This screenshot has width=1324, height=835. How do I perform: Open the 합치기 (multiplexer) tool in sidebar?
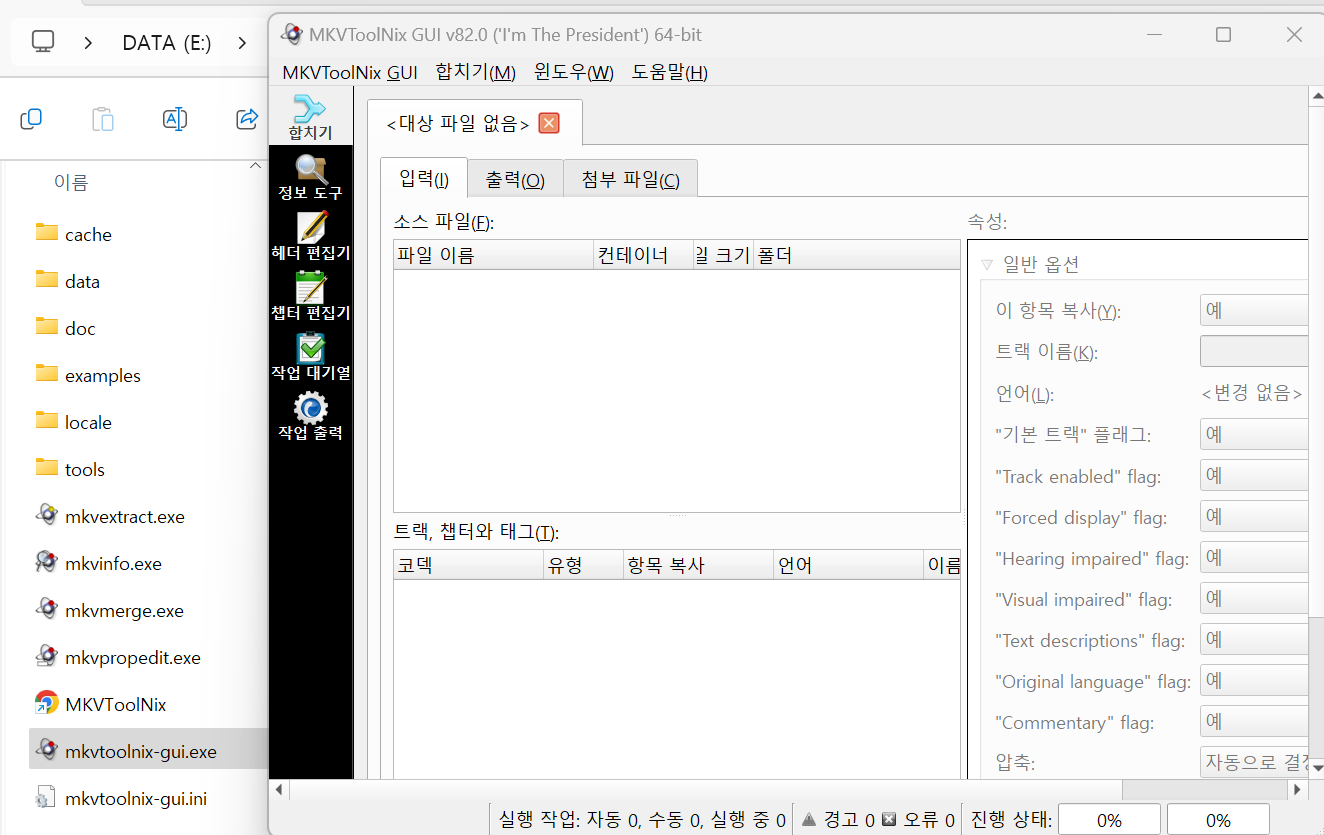pos(310,117)
